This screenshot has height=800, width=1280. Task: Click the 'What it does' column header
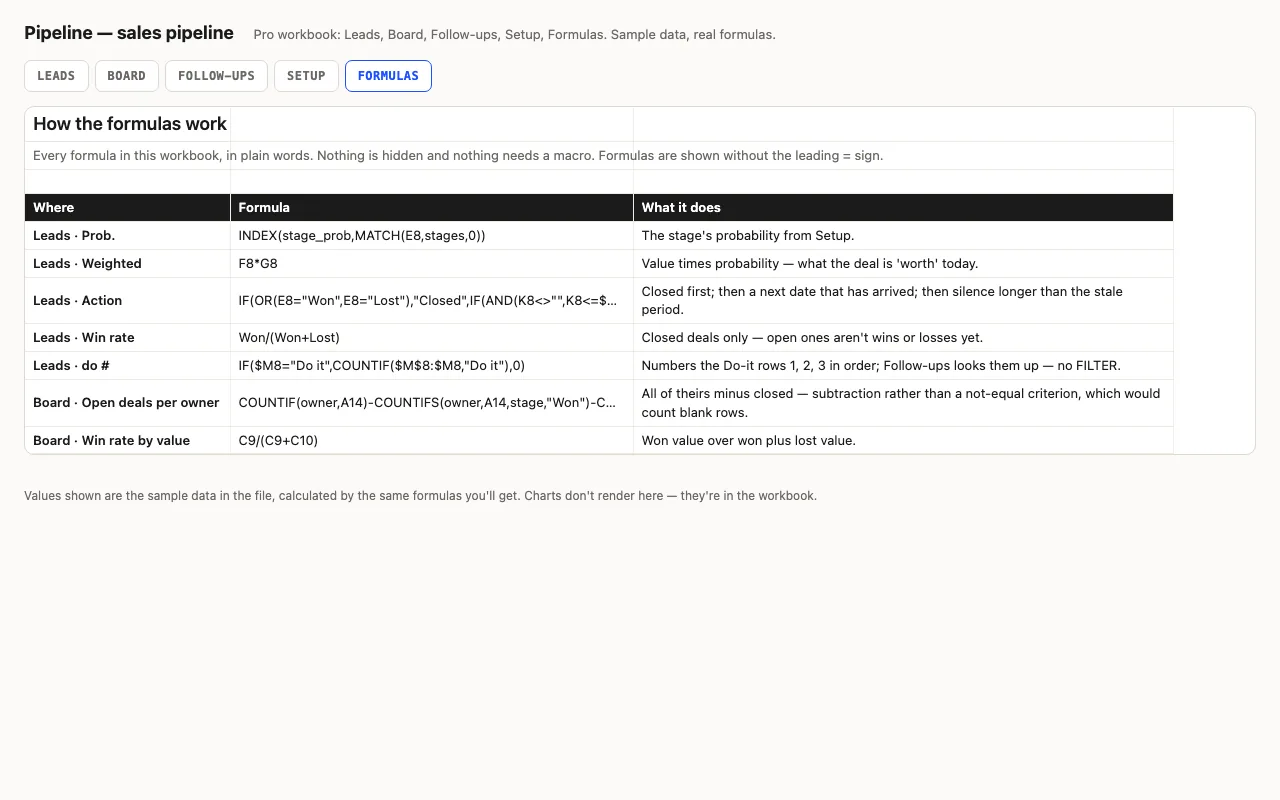click(x=903, y=207)
